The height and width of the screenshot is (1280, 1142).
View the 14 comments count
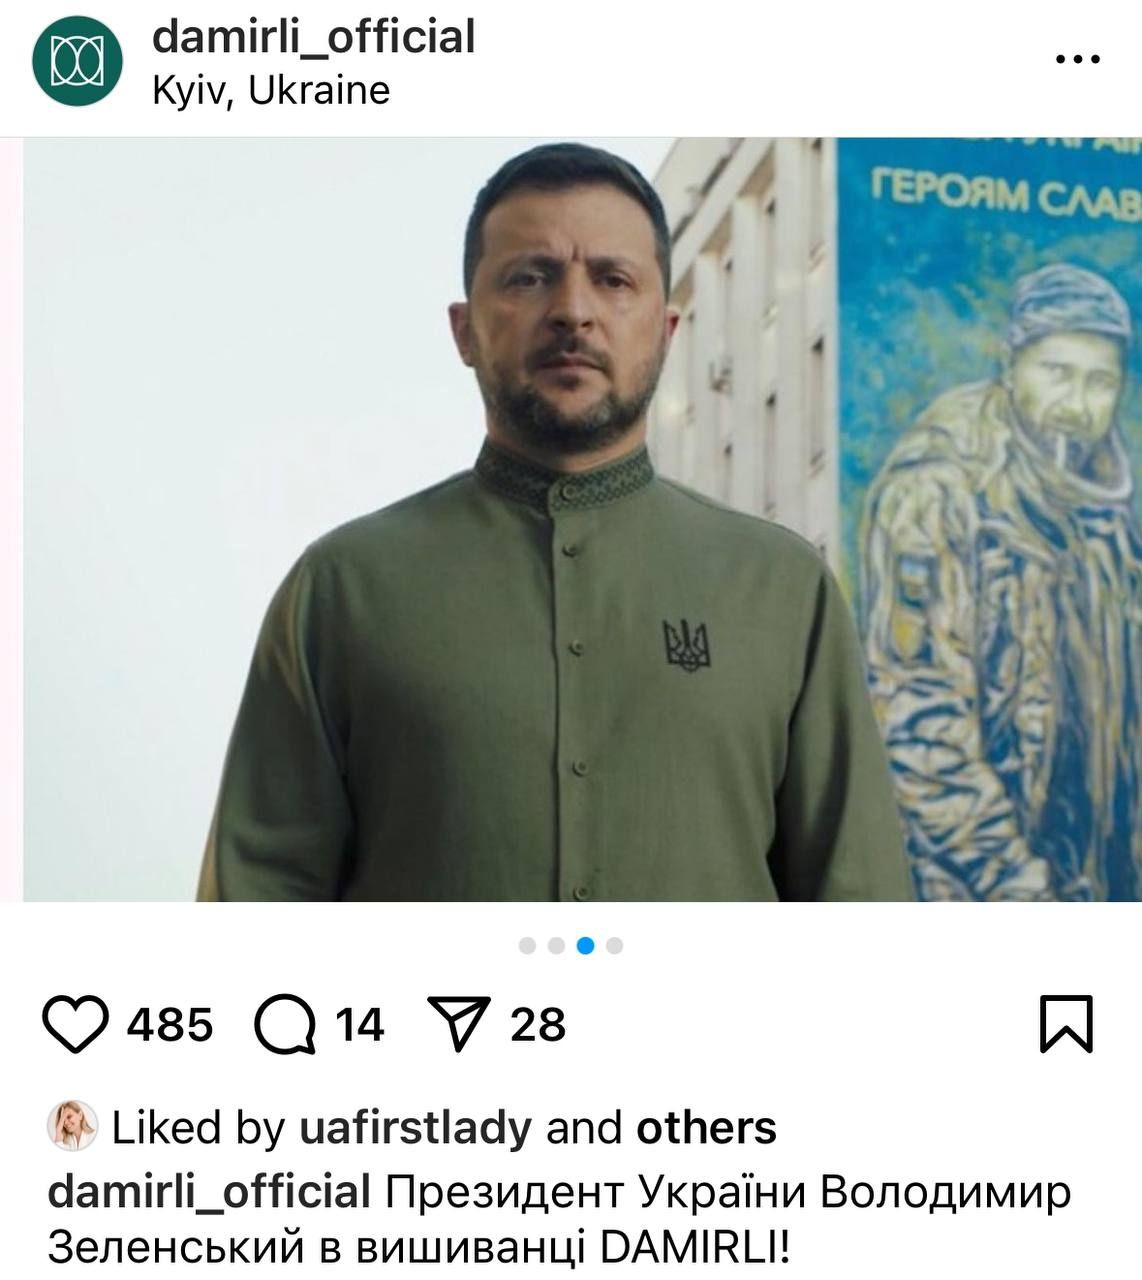click(x=359, y=1025)
